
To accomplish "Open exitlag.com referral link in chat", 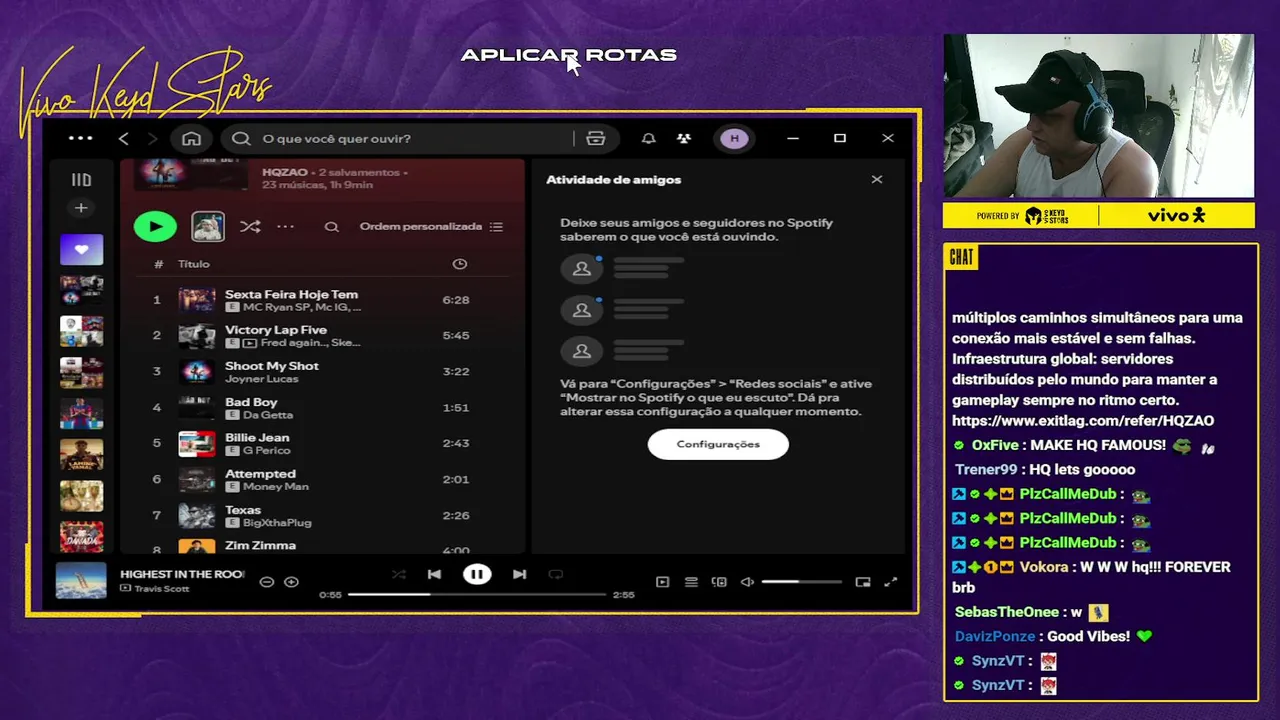I will pyautogui.click(x=1083, y=421).
